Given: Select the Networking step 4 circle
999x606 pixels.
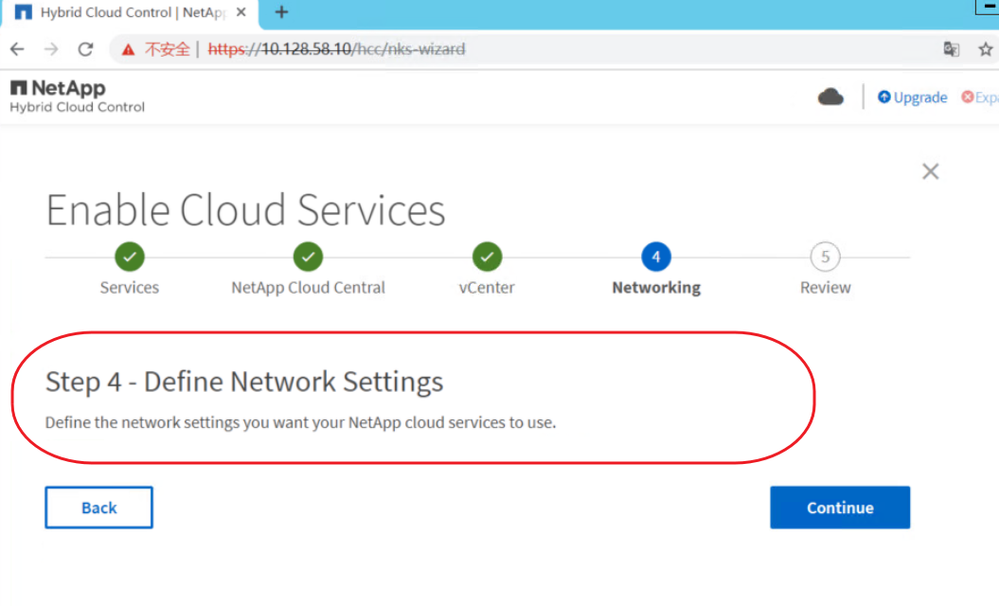Looking at the screenshot, I should (656, 257).
